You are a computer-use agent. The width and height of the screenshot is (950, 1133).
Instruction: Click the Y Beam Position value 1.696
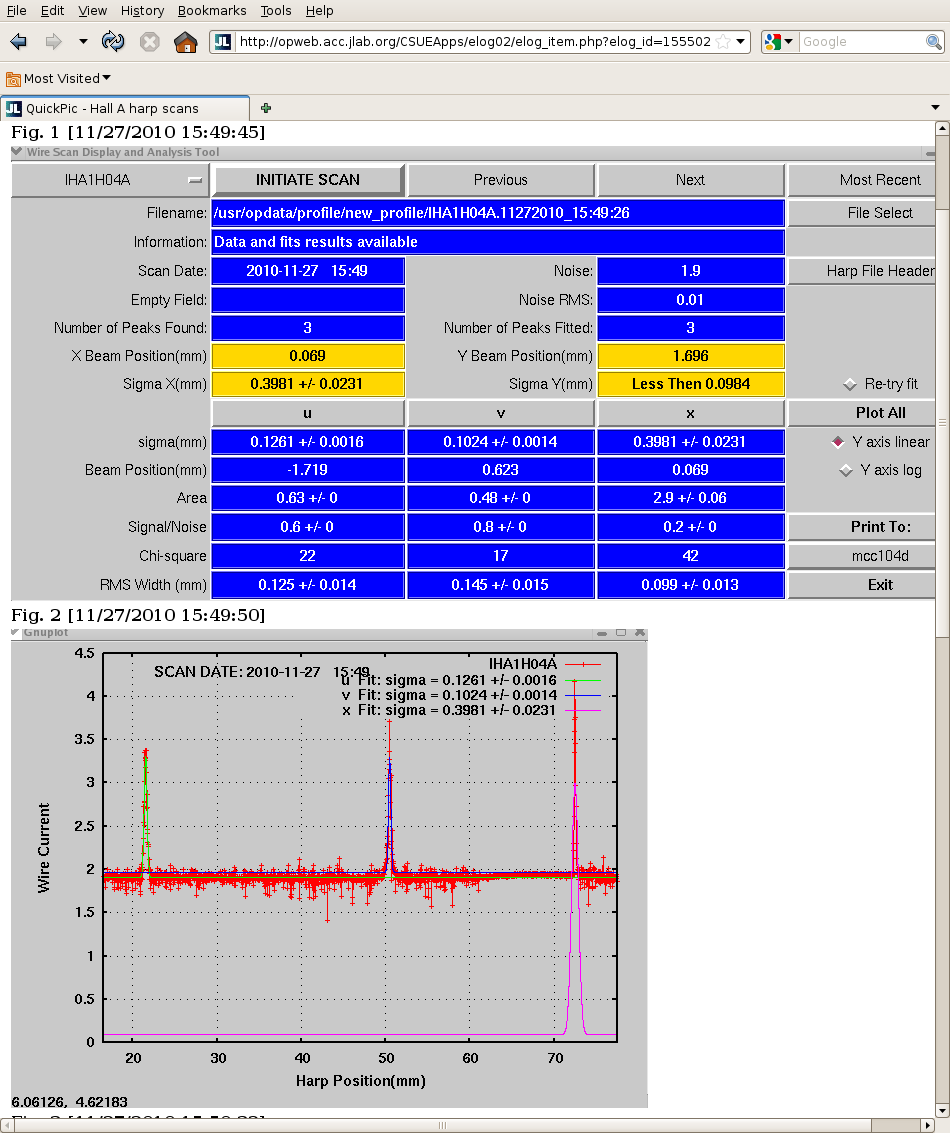coord(691,356)
